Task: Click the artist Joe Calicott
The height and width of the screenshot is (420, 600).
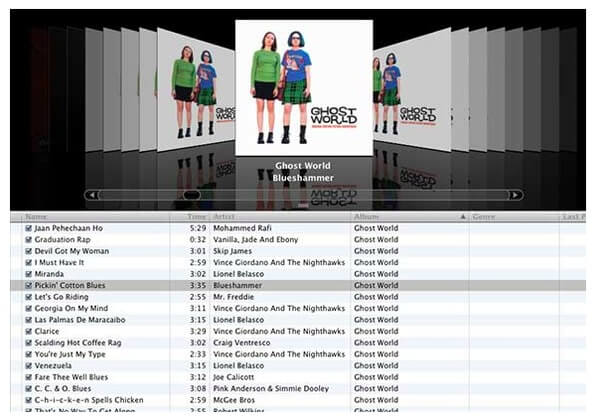Action: coord(233,377)
